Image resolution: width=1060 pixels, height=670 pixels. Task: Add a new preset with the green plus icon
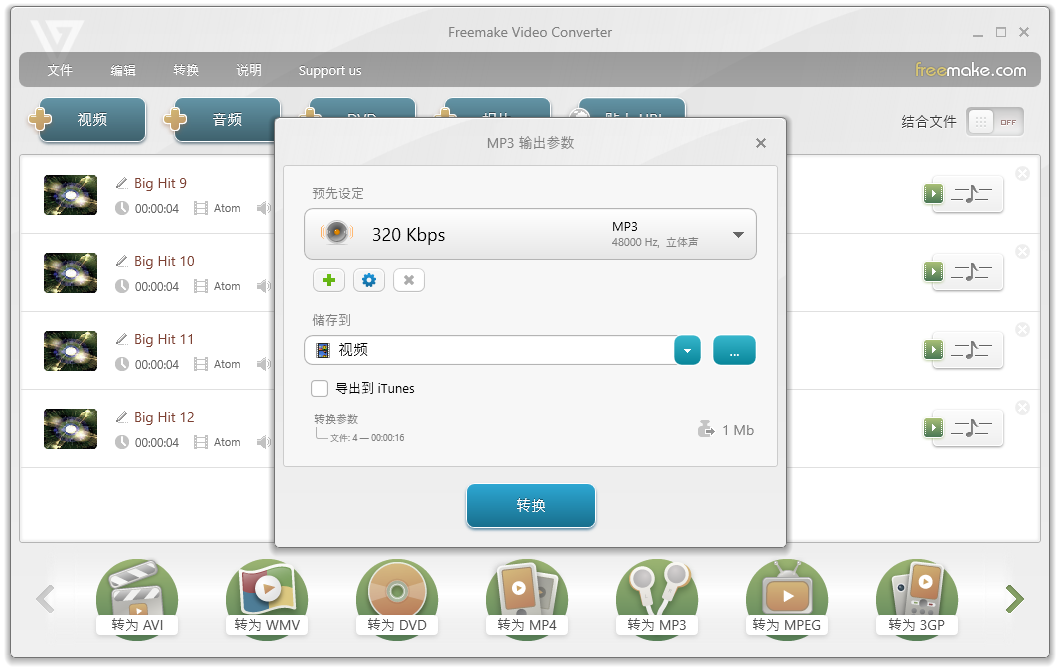[x=329, y=280]
